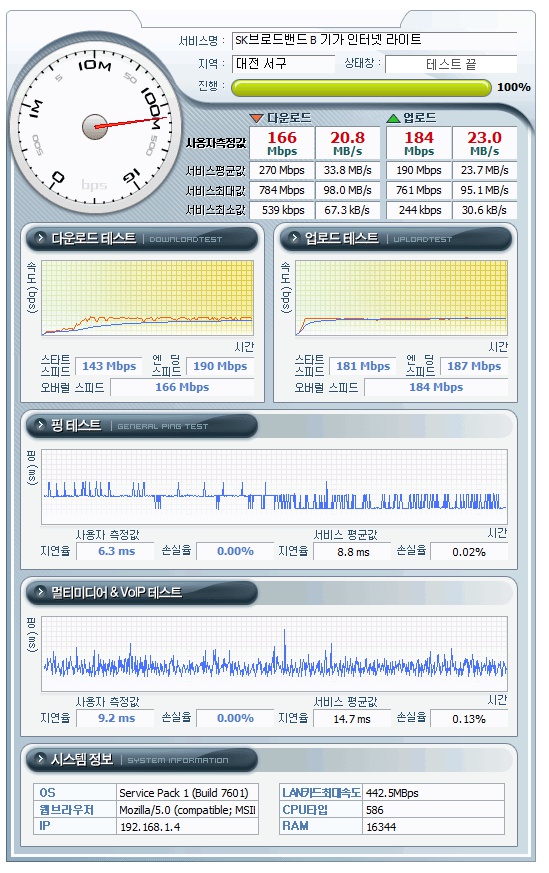Click the 539 kbps service minimum cell
The width and height of the screenshot is (549, 873).
click(282, 210)
